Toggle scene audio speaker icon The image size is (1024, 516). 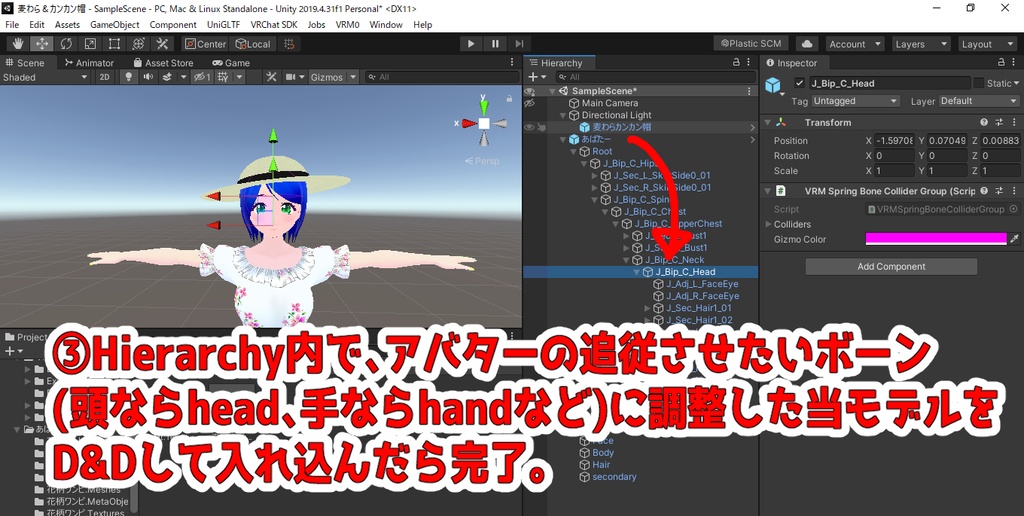point(148,77)
